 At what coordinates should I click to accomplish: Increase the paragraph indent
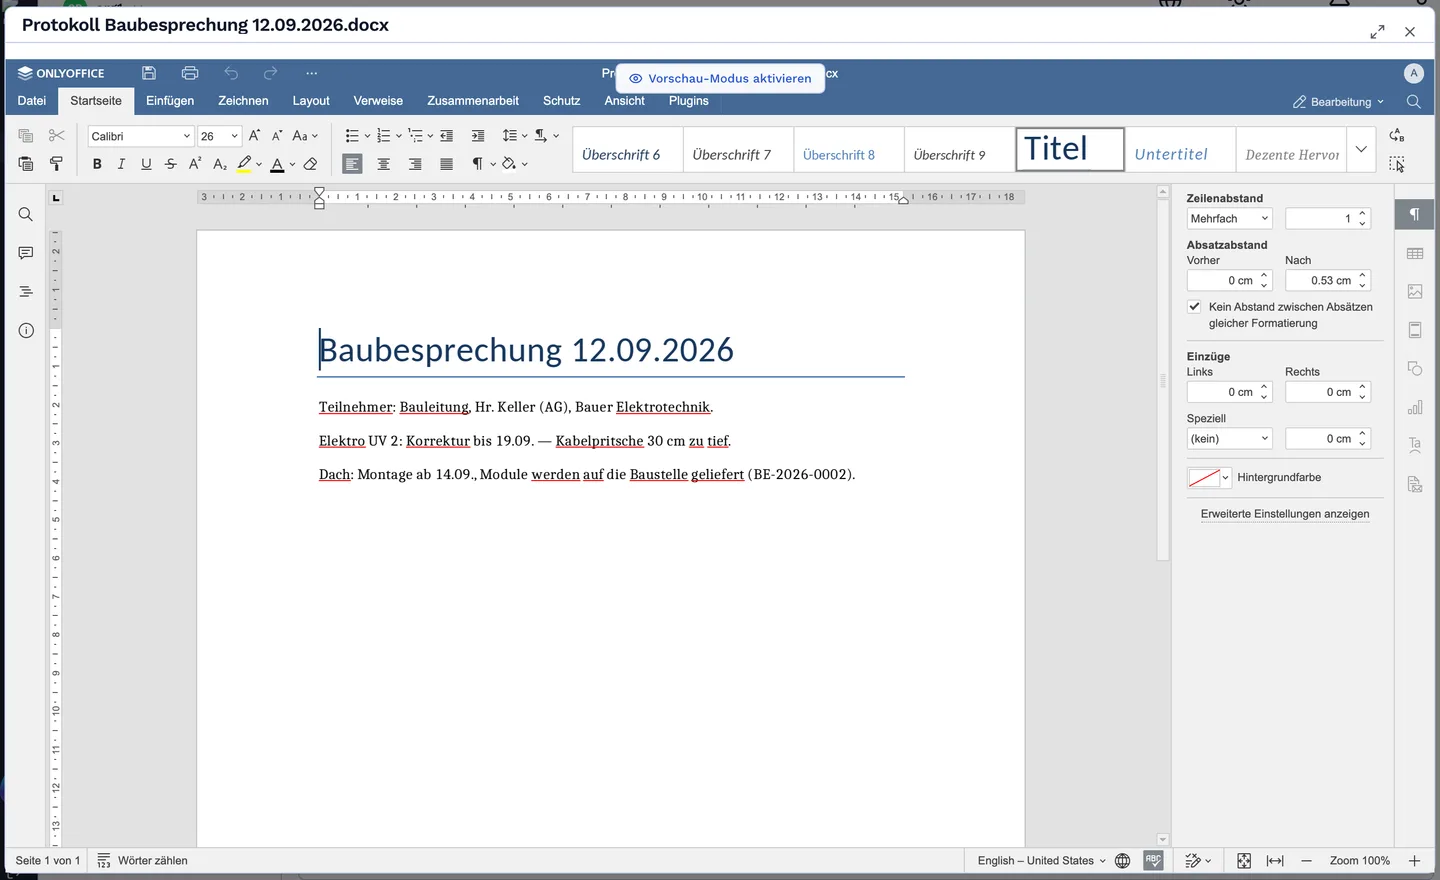pos(478,136)
